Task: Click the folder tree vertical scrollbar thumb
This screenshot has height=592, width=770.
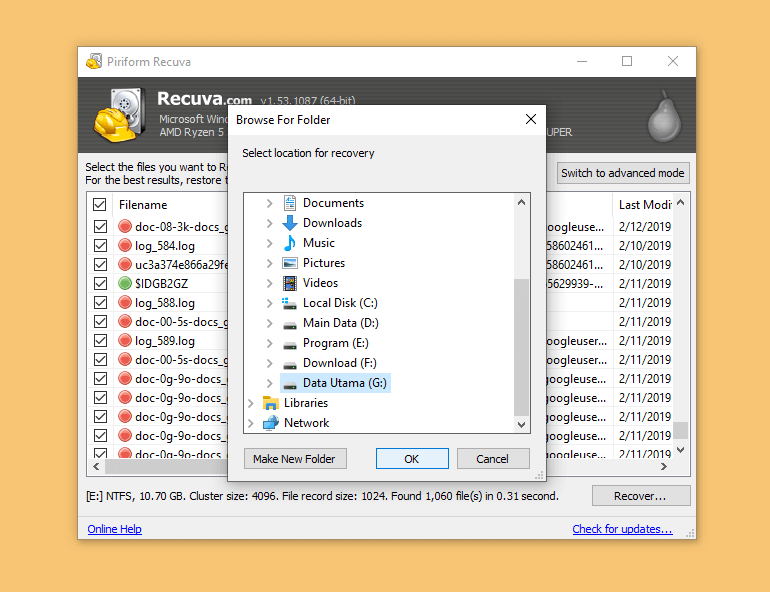Action: [x=522, y=347]
